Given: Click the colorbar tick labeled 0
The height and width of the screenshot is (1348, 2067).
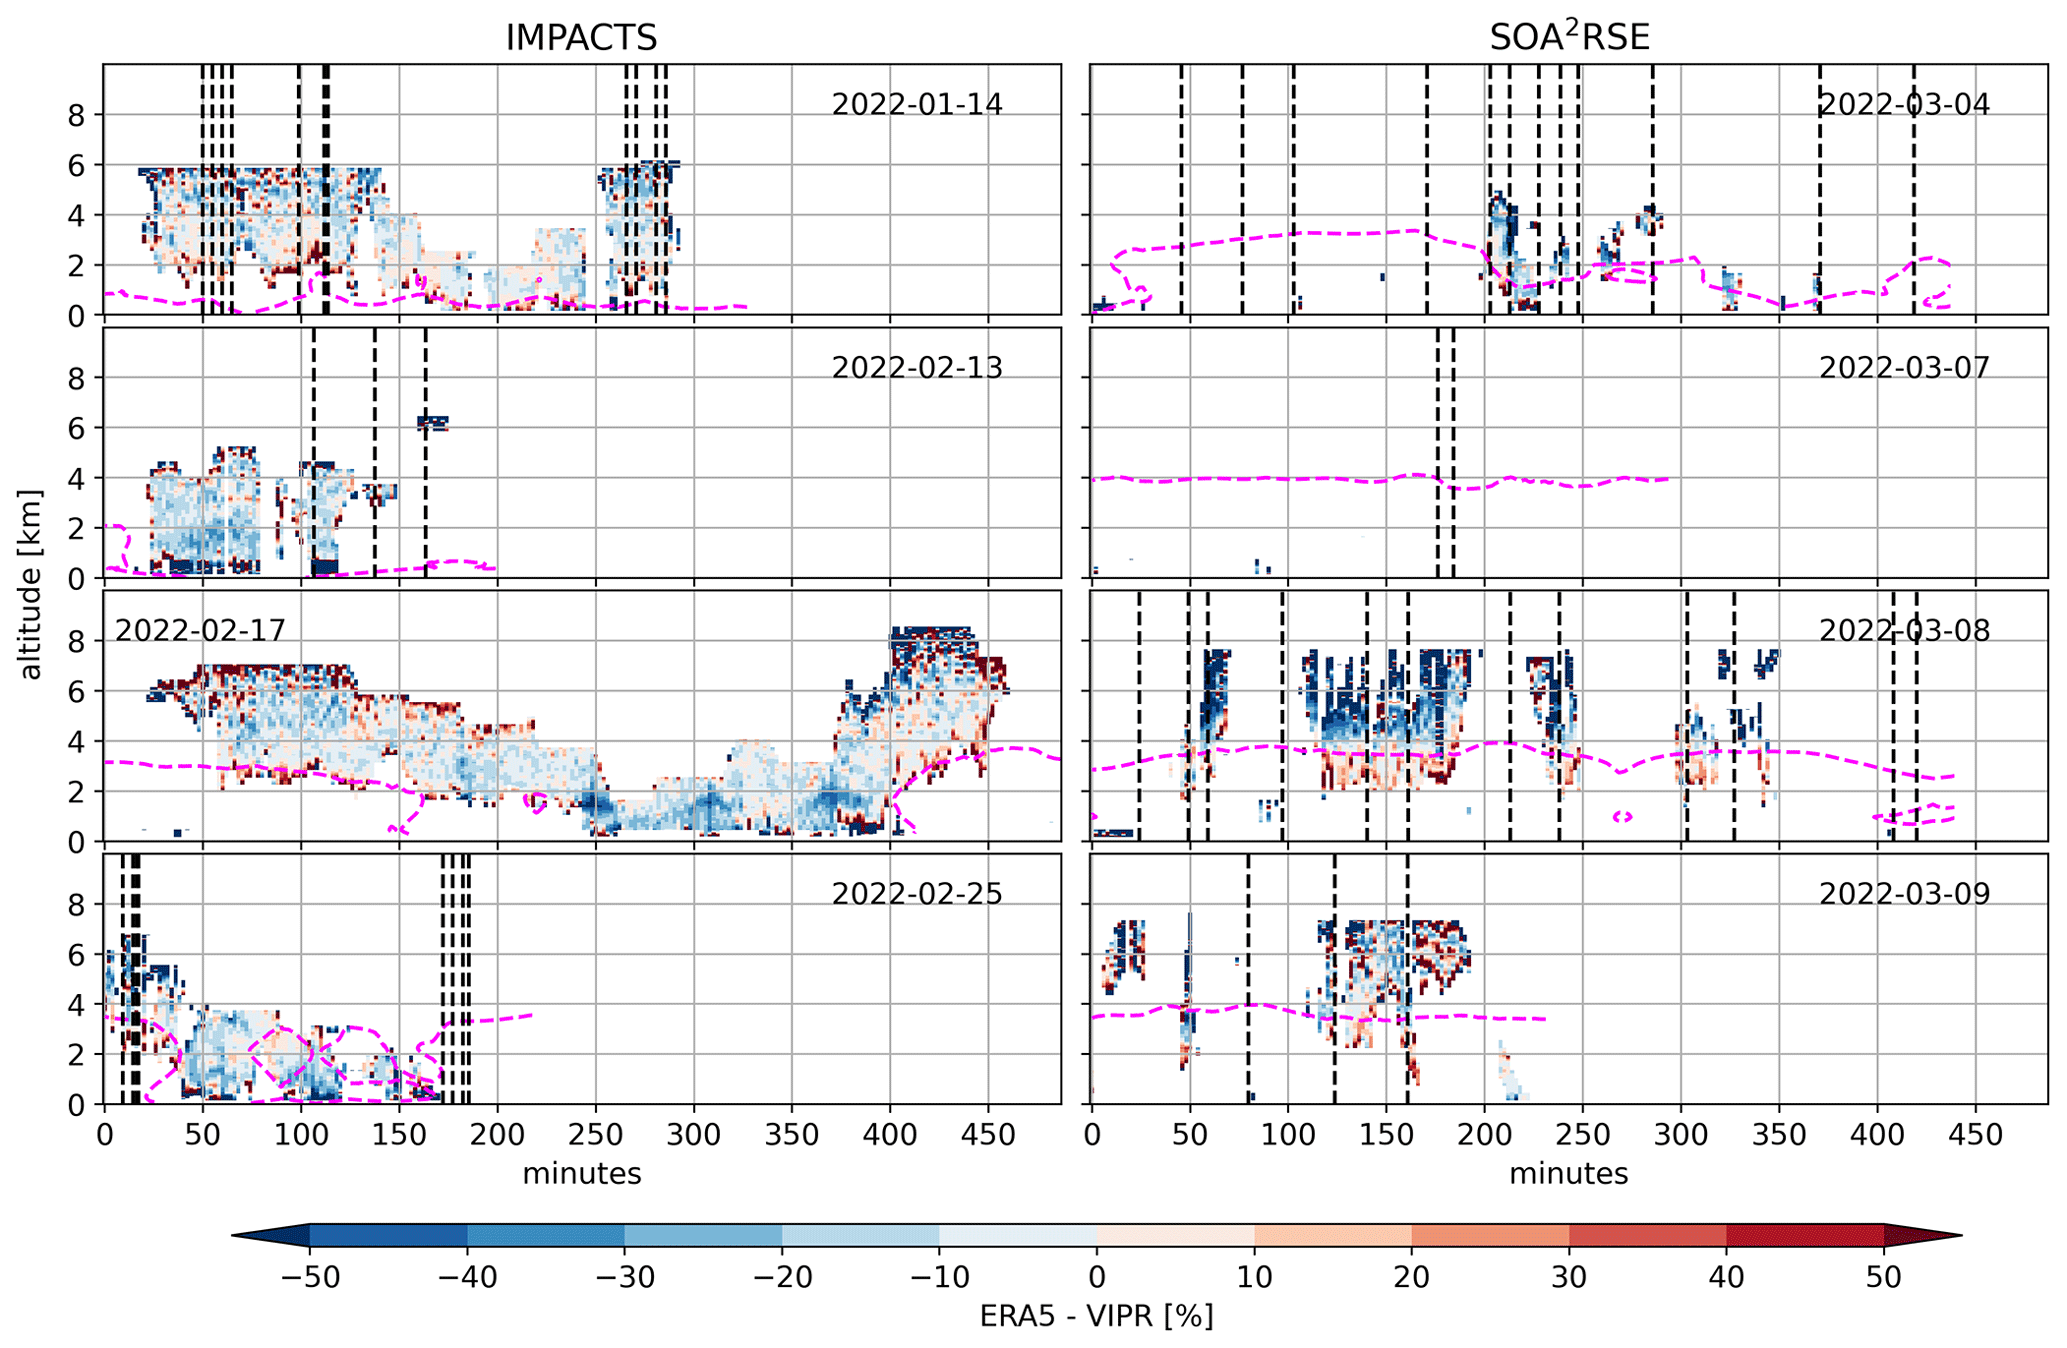Looking at the screenshot, I should coord(1096,1277).
